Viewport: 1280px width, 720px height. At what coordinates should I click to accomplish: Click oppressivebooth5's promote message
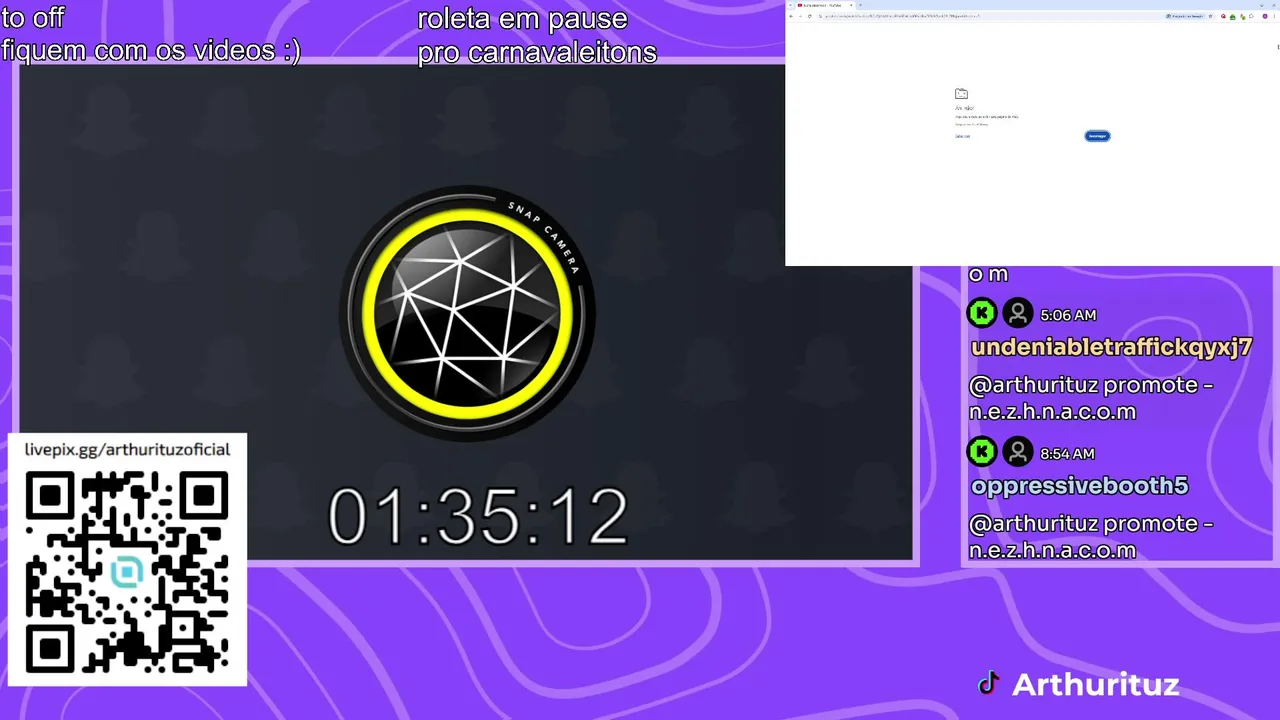pos(1091,537)
